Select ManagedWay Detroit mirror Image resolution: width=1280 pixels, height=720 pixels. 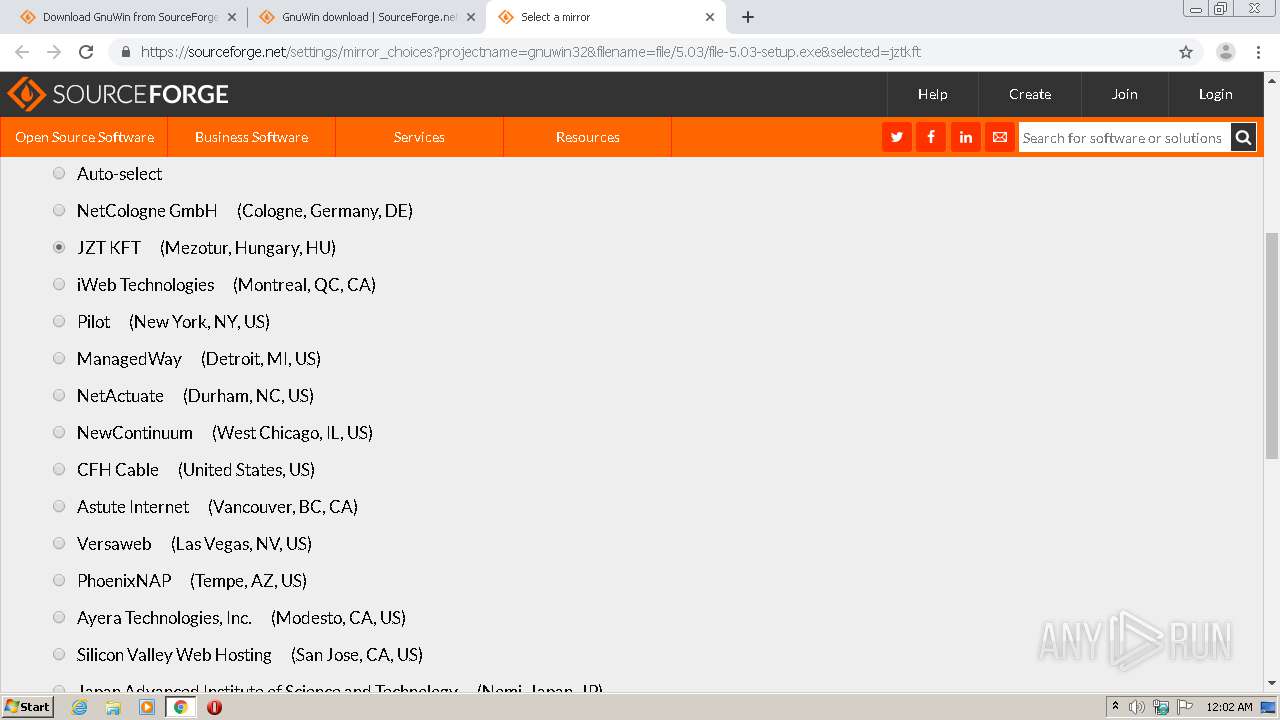click(59, 358)
